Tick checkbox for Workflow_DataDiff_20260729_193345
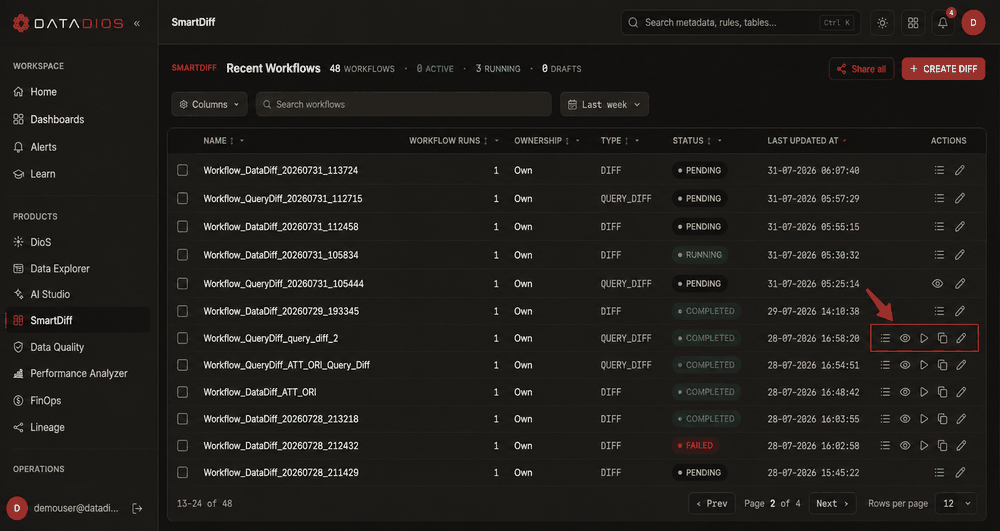Viewport: 1000px width, 531px height. point(182,311)
